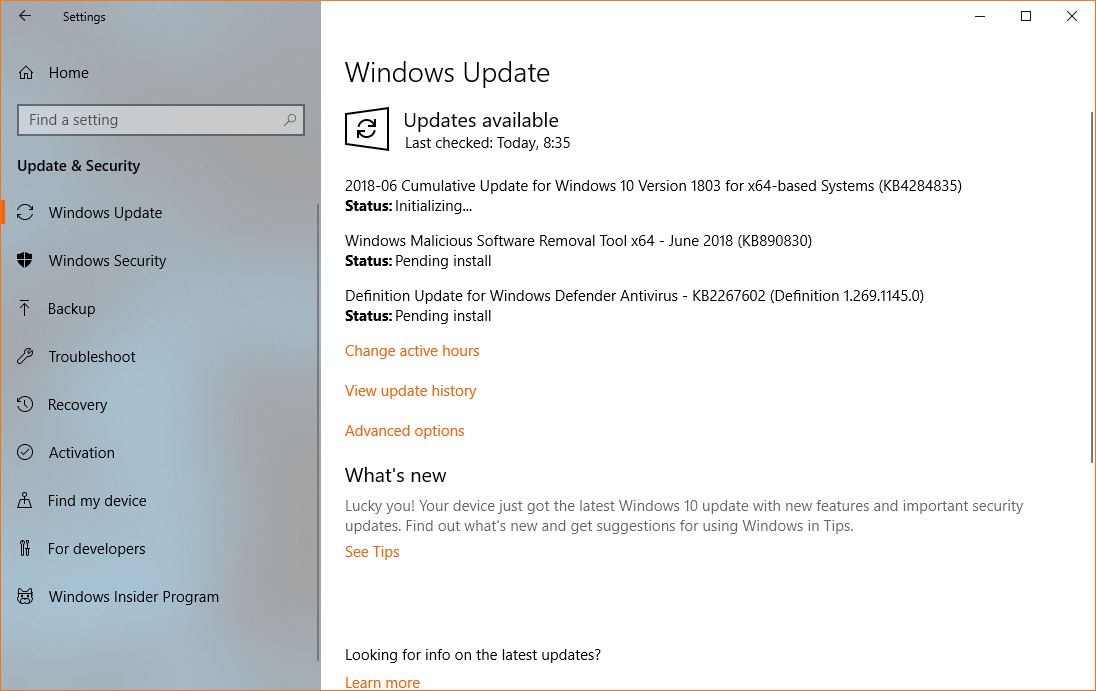The width and height of the screenshot is (1096, 691).
Task: Open Windows Insider Program settings
Action: (134, 597)
